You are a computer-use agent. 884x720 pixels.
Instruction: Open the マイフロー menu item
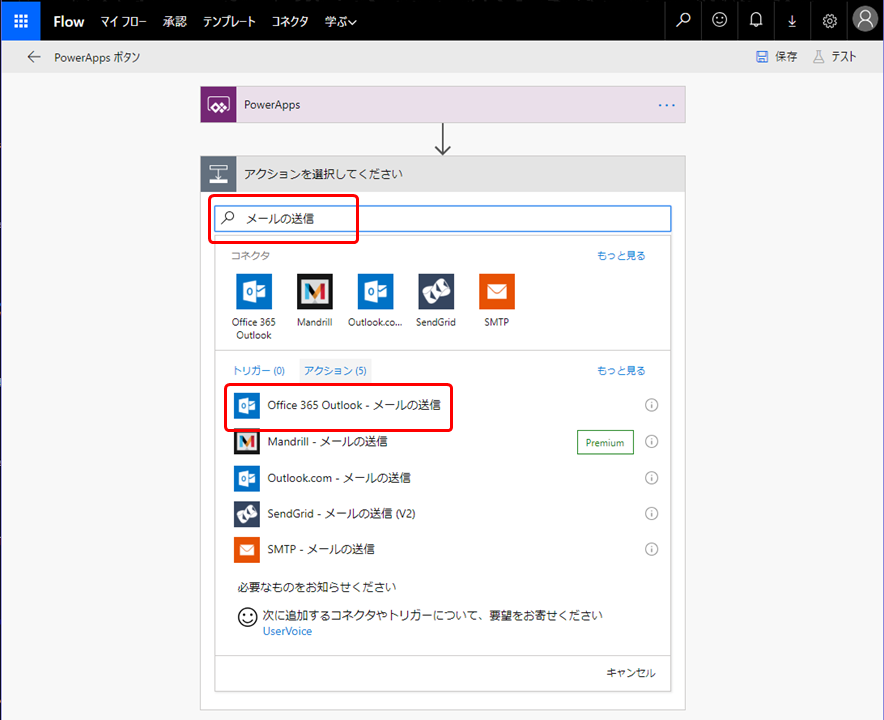(x=124, y=20)
